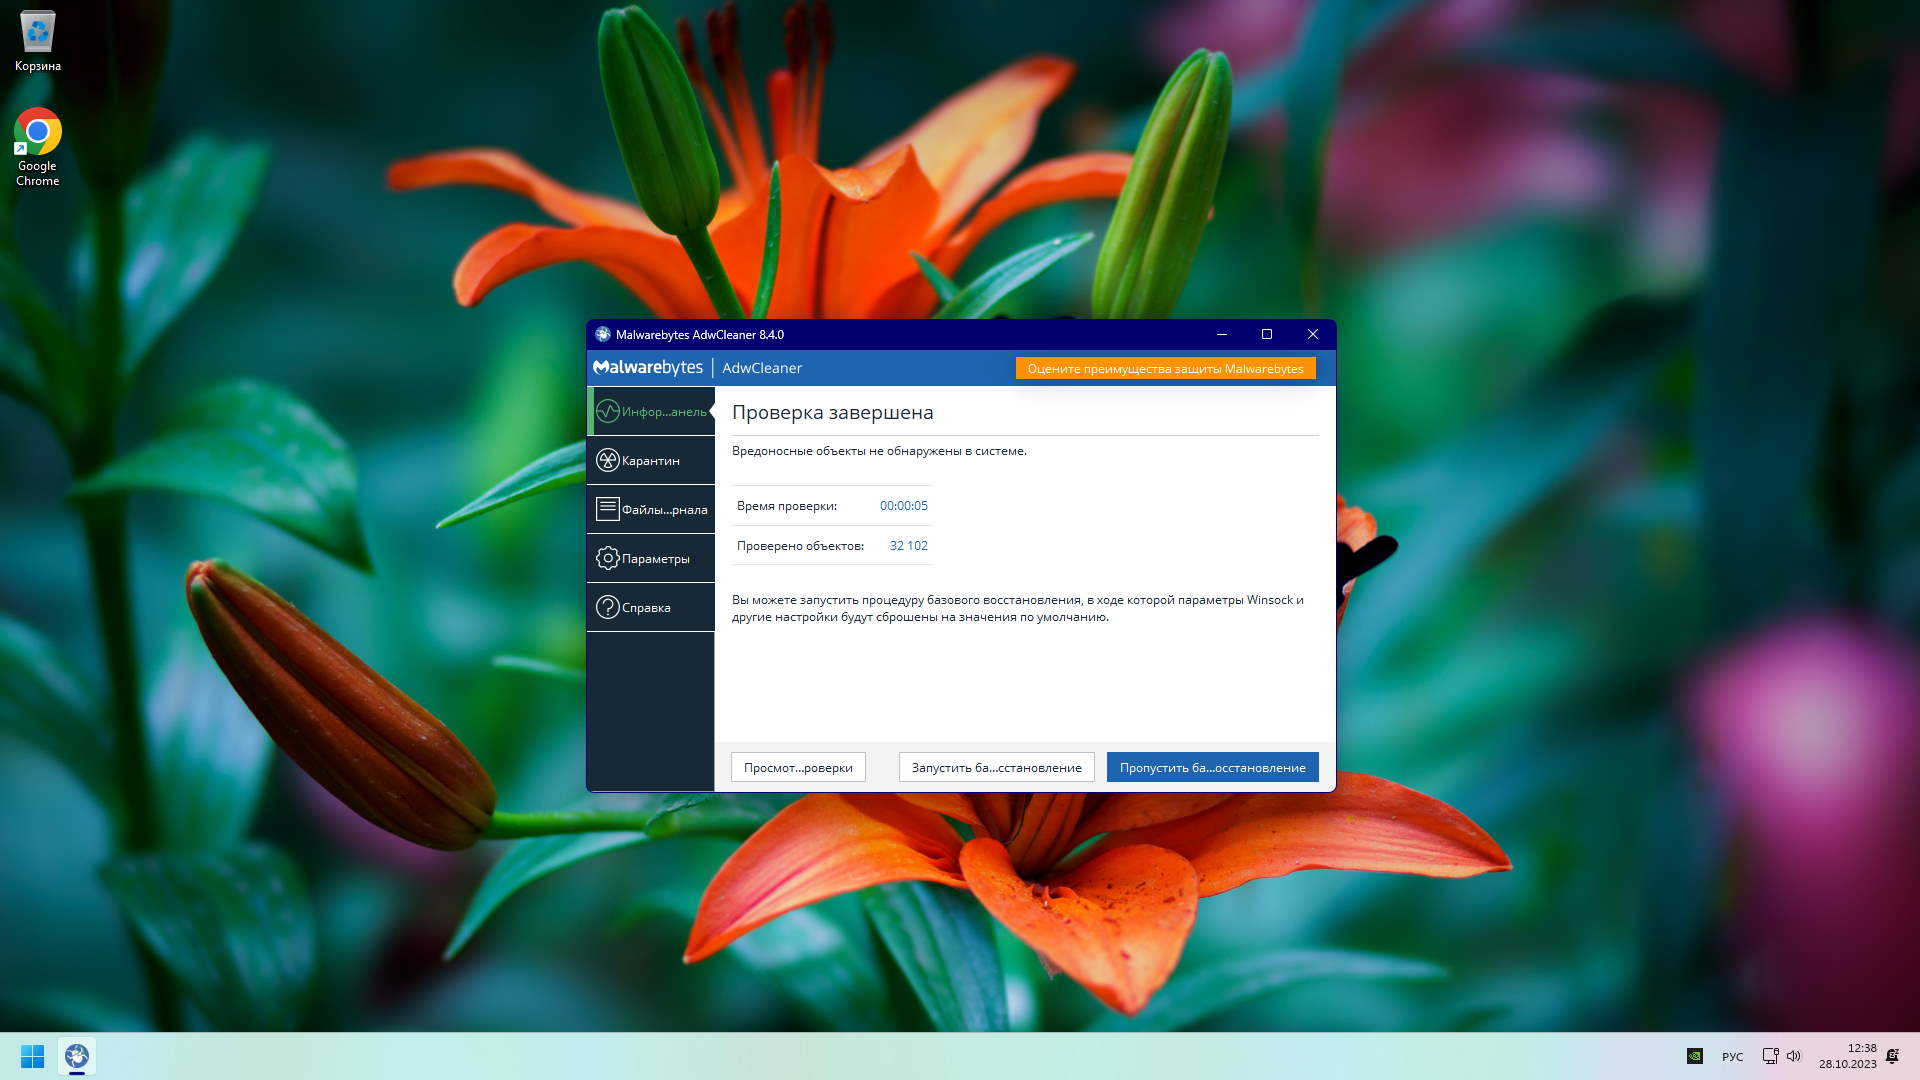
Task: Open the Карантин sidebar section
Action: pyautogui.click(x=650, y=460)
